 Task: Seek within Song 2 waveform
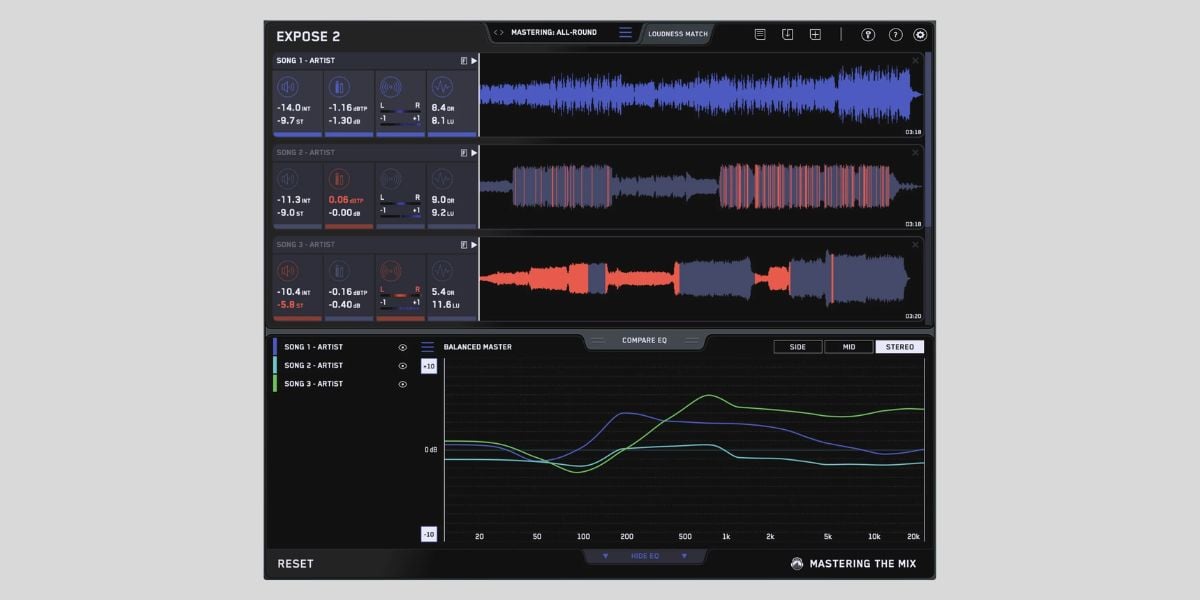point(701,187)
